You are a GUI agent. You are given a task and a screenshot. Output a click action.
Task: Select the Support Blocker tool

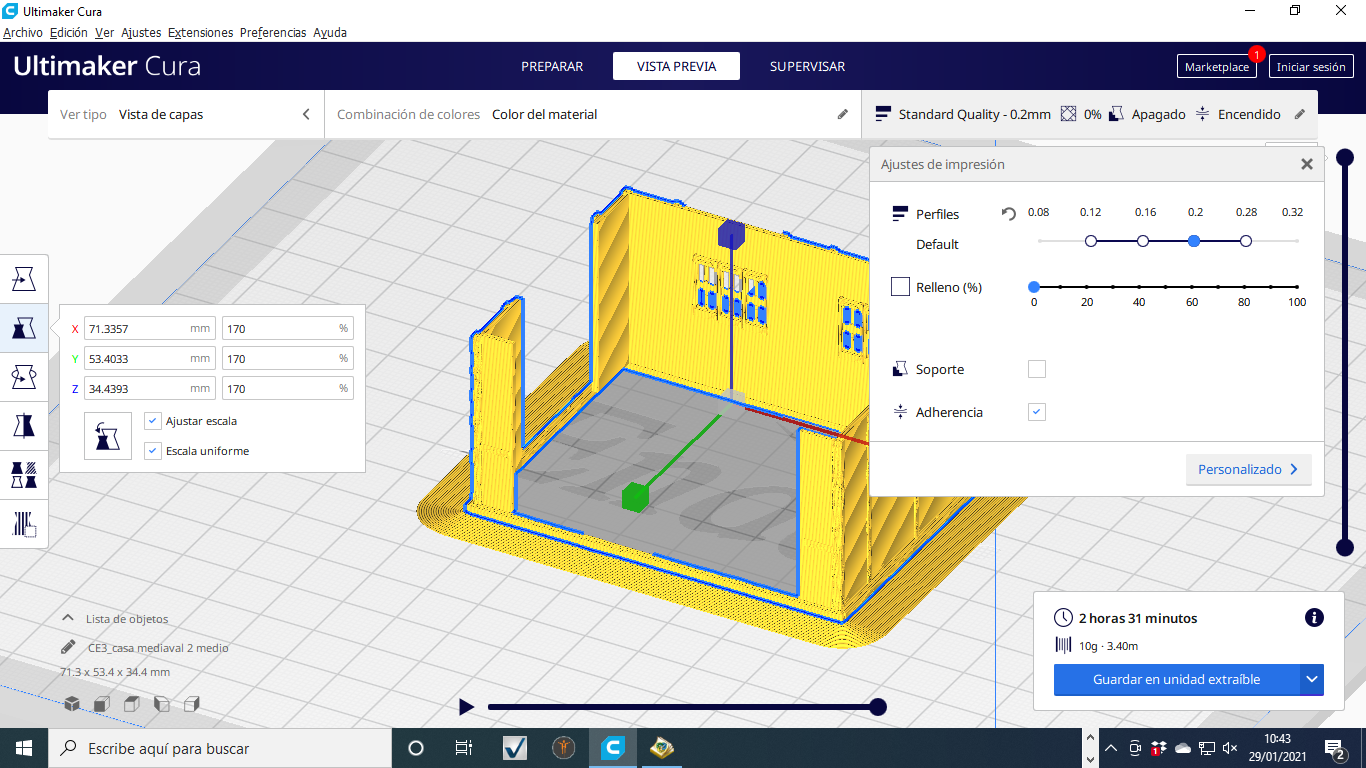24,523
